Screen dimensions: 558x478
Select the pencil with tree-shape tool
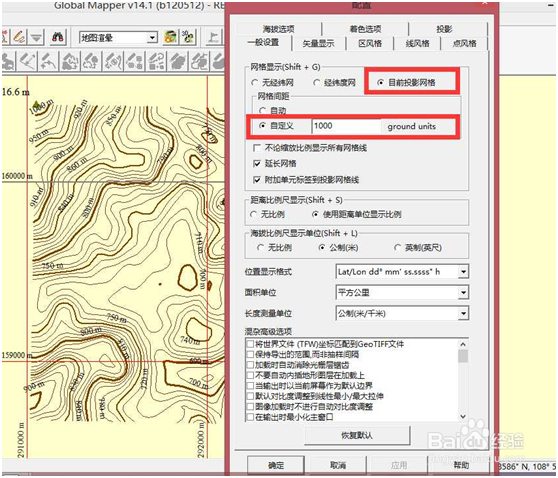[91, 61]
